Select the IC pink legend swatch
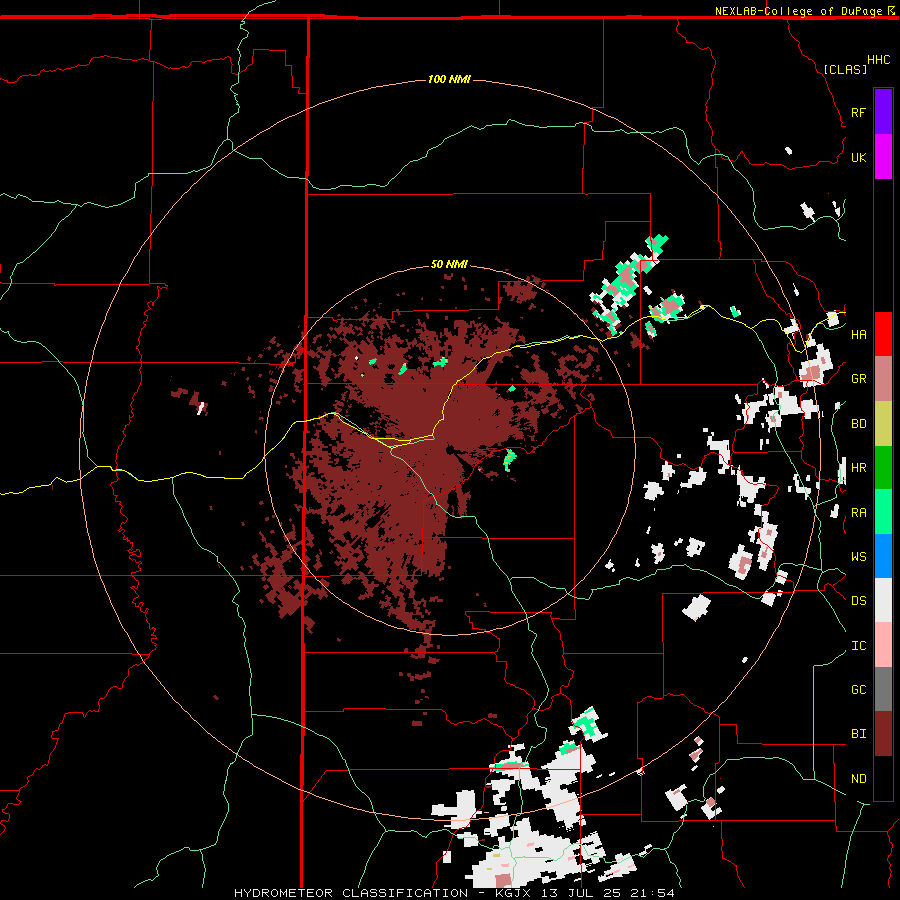This screenshot has height=900, width=900. point(883,645)
